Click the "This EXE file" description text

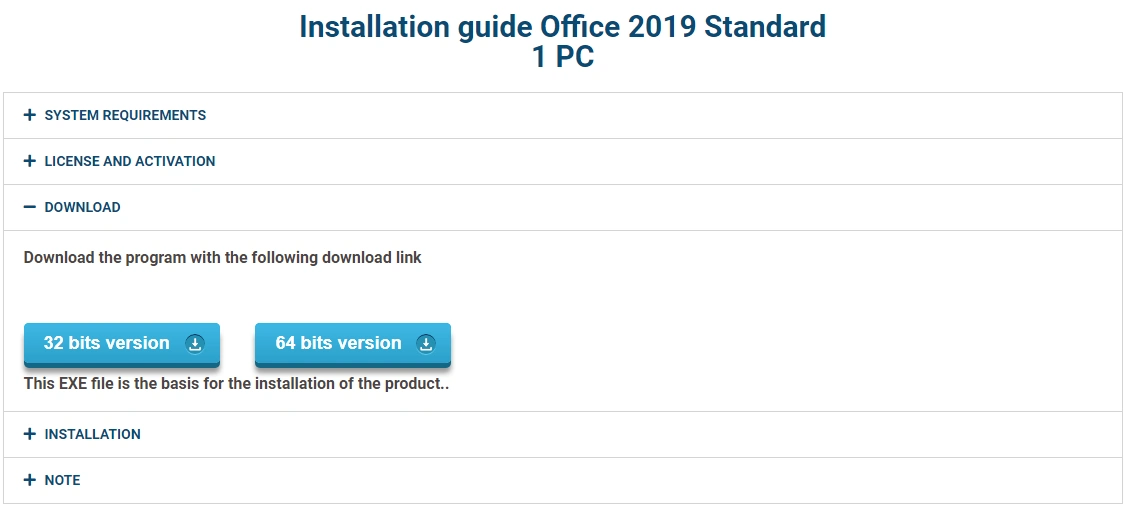(x=236, y=384)
